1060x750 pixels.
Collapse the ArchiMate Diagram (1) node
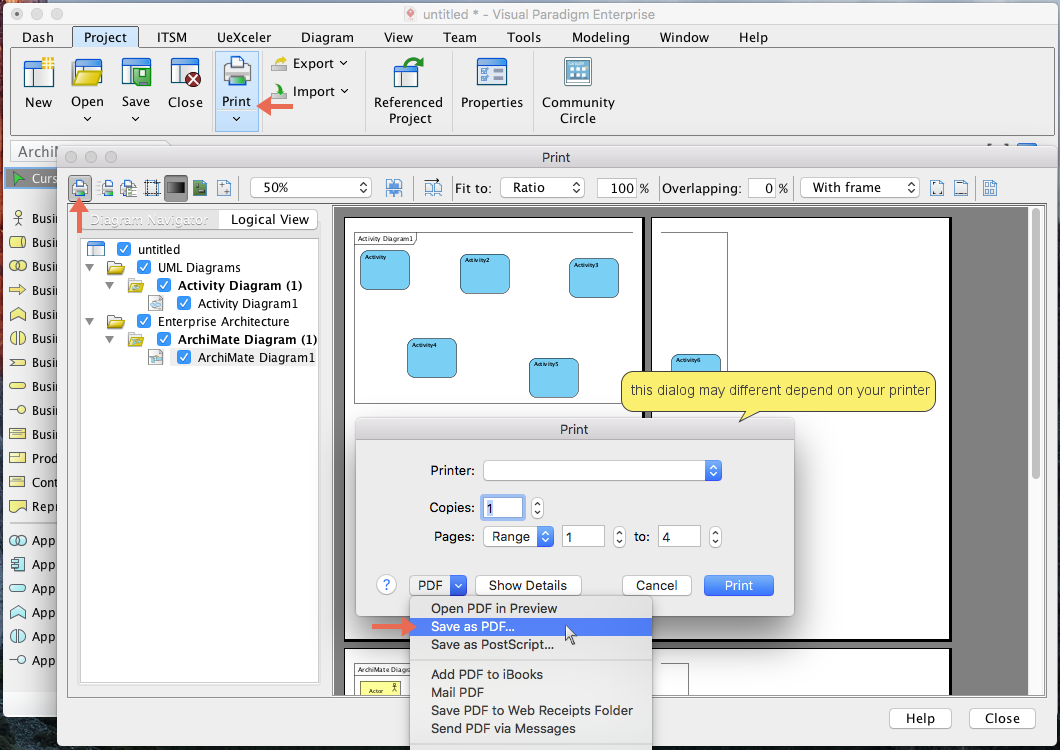point(110,339)
